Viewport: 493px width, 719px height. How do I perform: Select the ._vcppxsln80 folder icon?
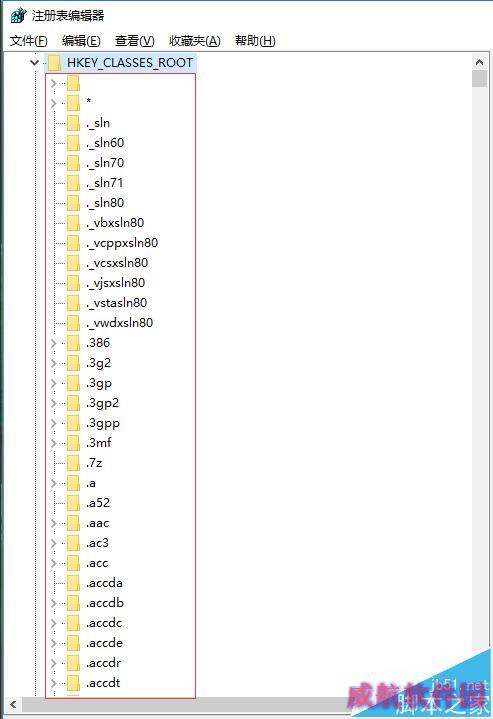pos(73,243)
